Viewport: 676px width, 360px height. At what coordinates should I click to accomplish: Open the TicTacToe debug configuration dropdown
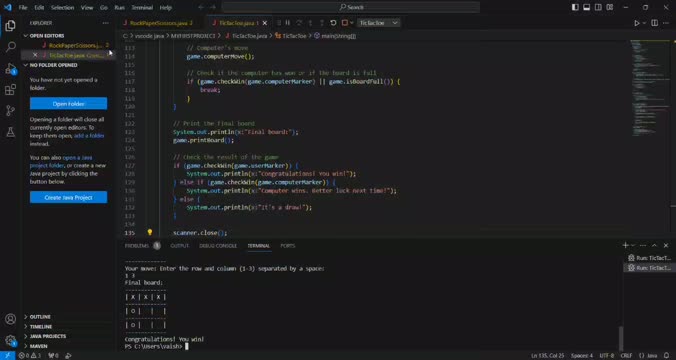point(378,23)
